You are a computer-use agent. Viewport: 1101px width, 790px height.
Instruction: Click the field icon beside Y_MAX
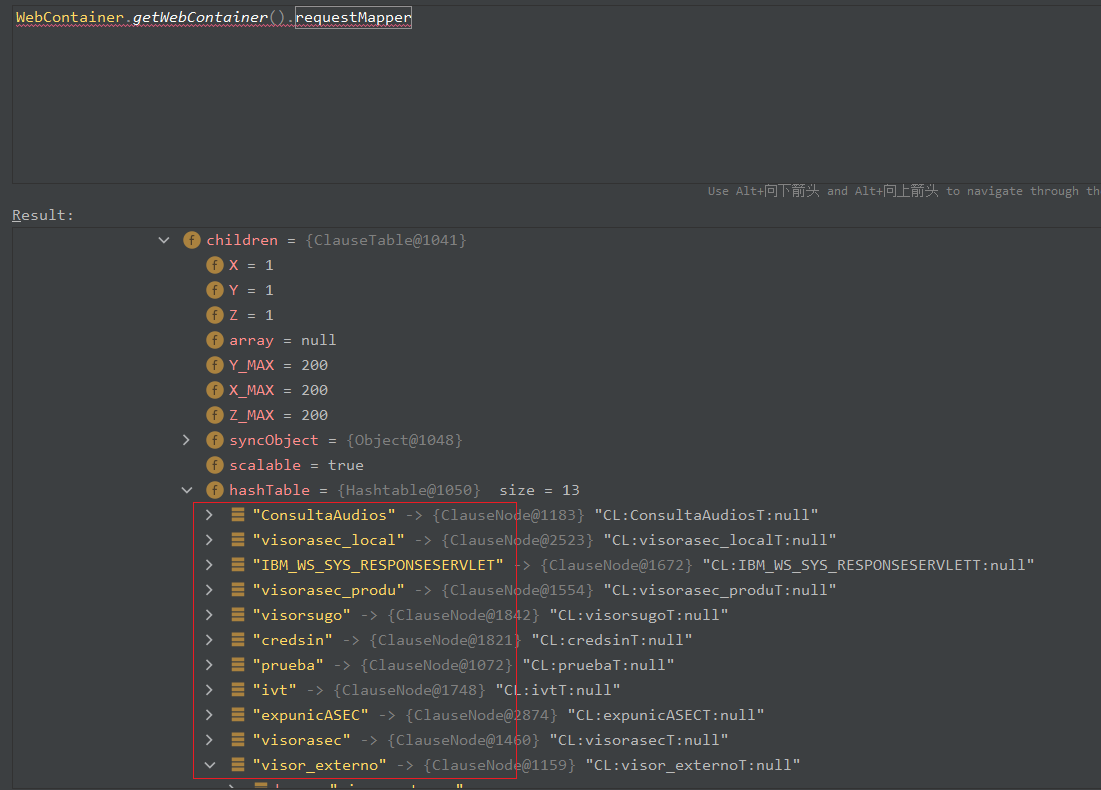click(x=215, y=365)
